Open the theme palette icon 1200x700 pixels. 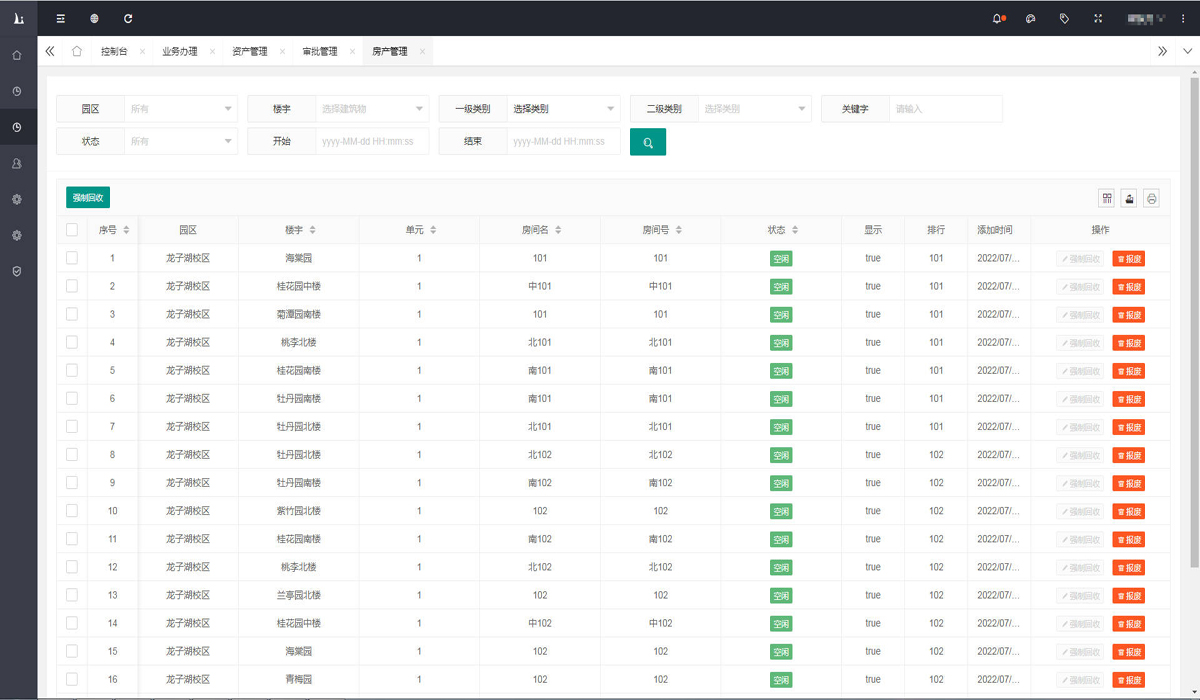click(1031, 18)
